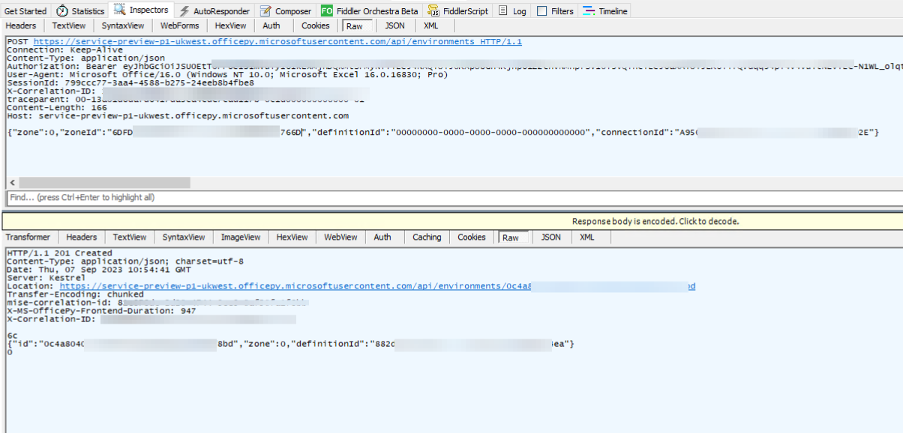Click the request pane horizontal scrollbar thumb
Screen dimensions: 904x434
click(104, 183)
